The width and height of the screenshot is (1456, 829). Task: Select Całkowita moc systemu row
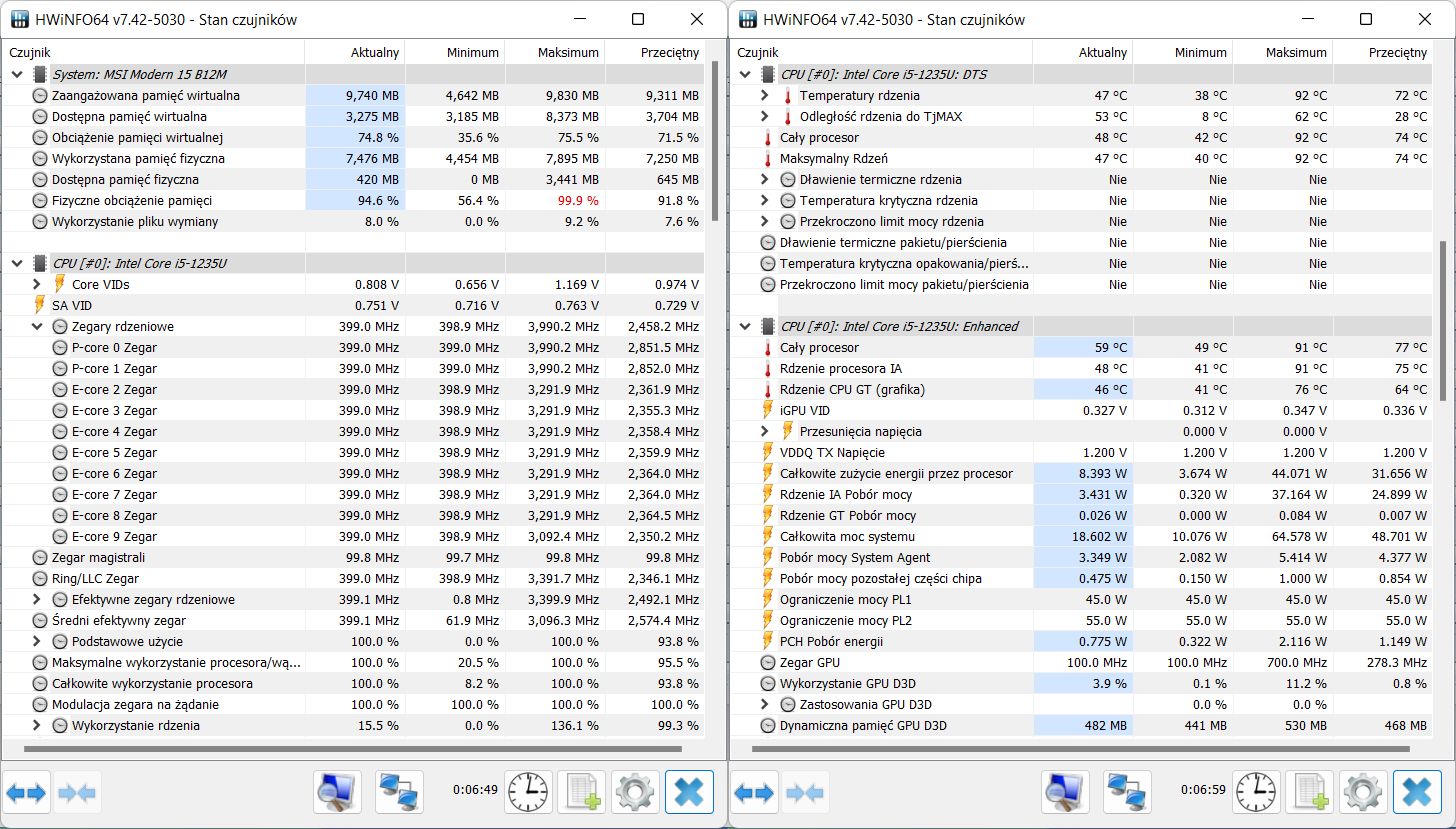click(1082, 536)
